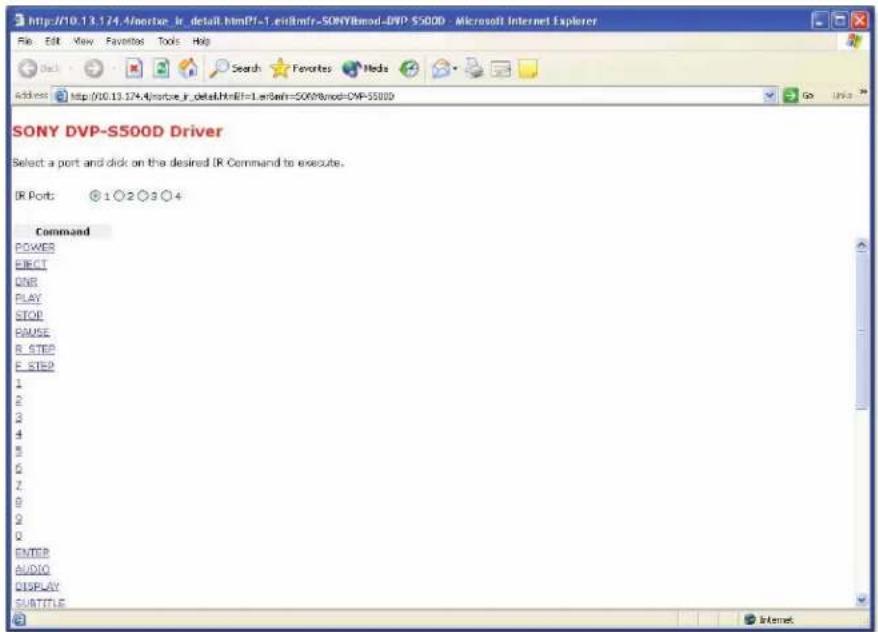
Task: Select IR Port 3 radio button
Action: tap(143, 196)
